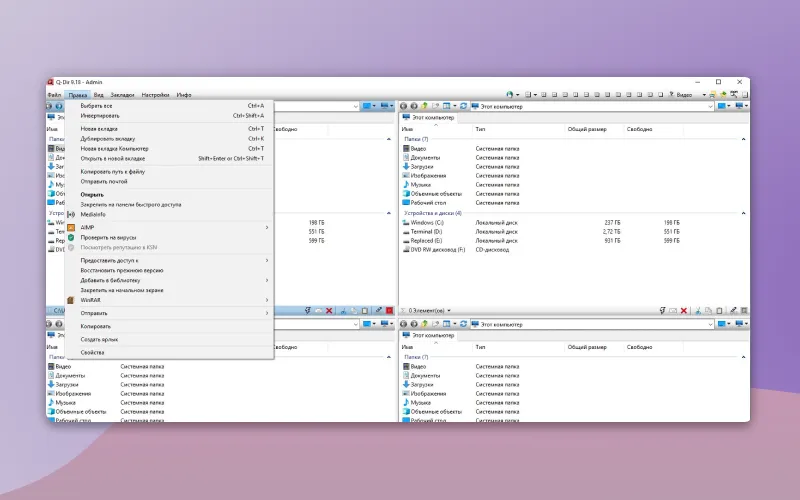Click the WinRAR icon in the menu

pos(71,299)
